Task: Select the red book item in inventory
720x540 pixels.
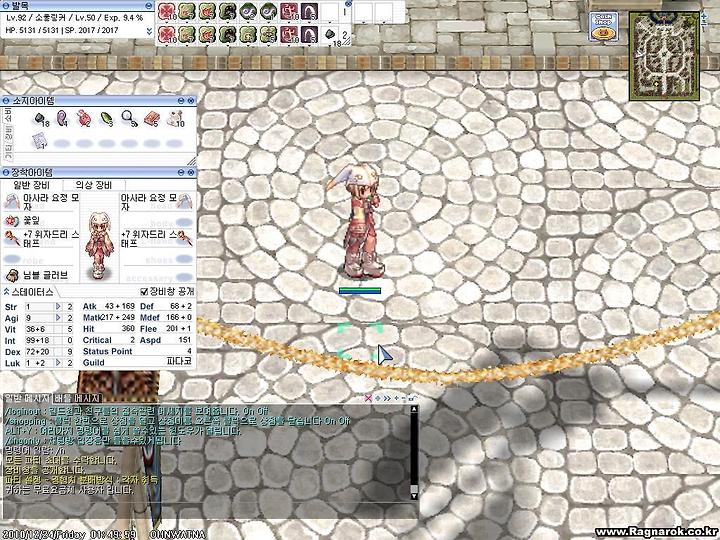Action: [x=151, y=118]
